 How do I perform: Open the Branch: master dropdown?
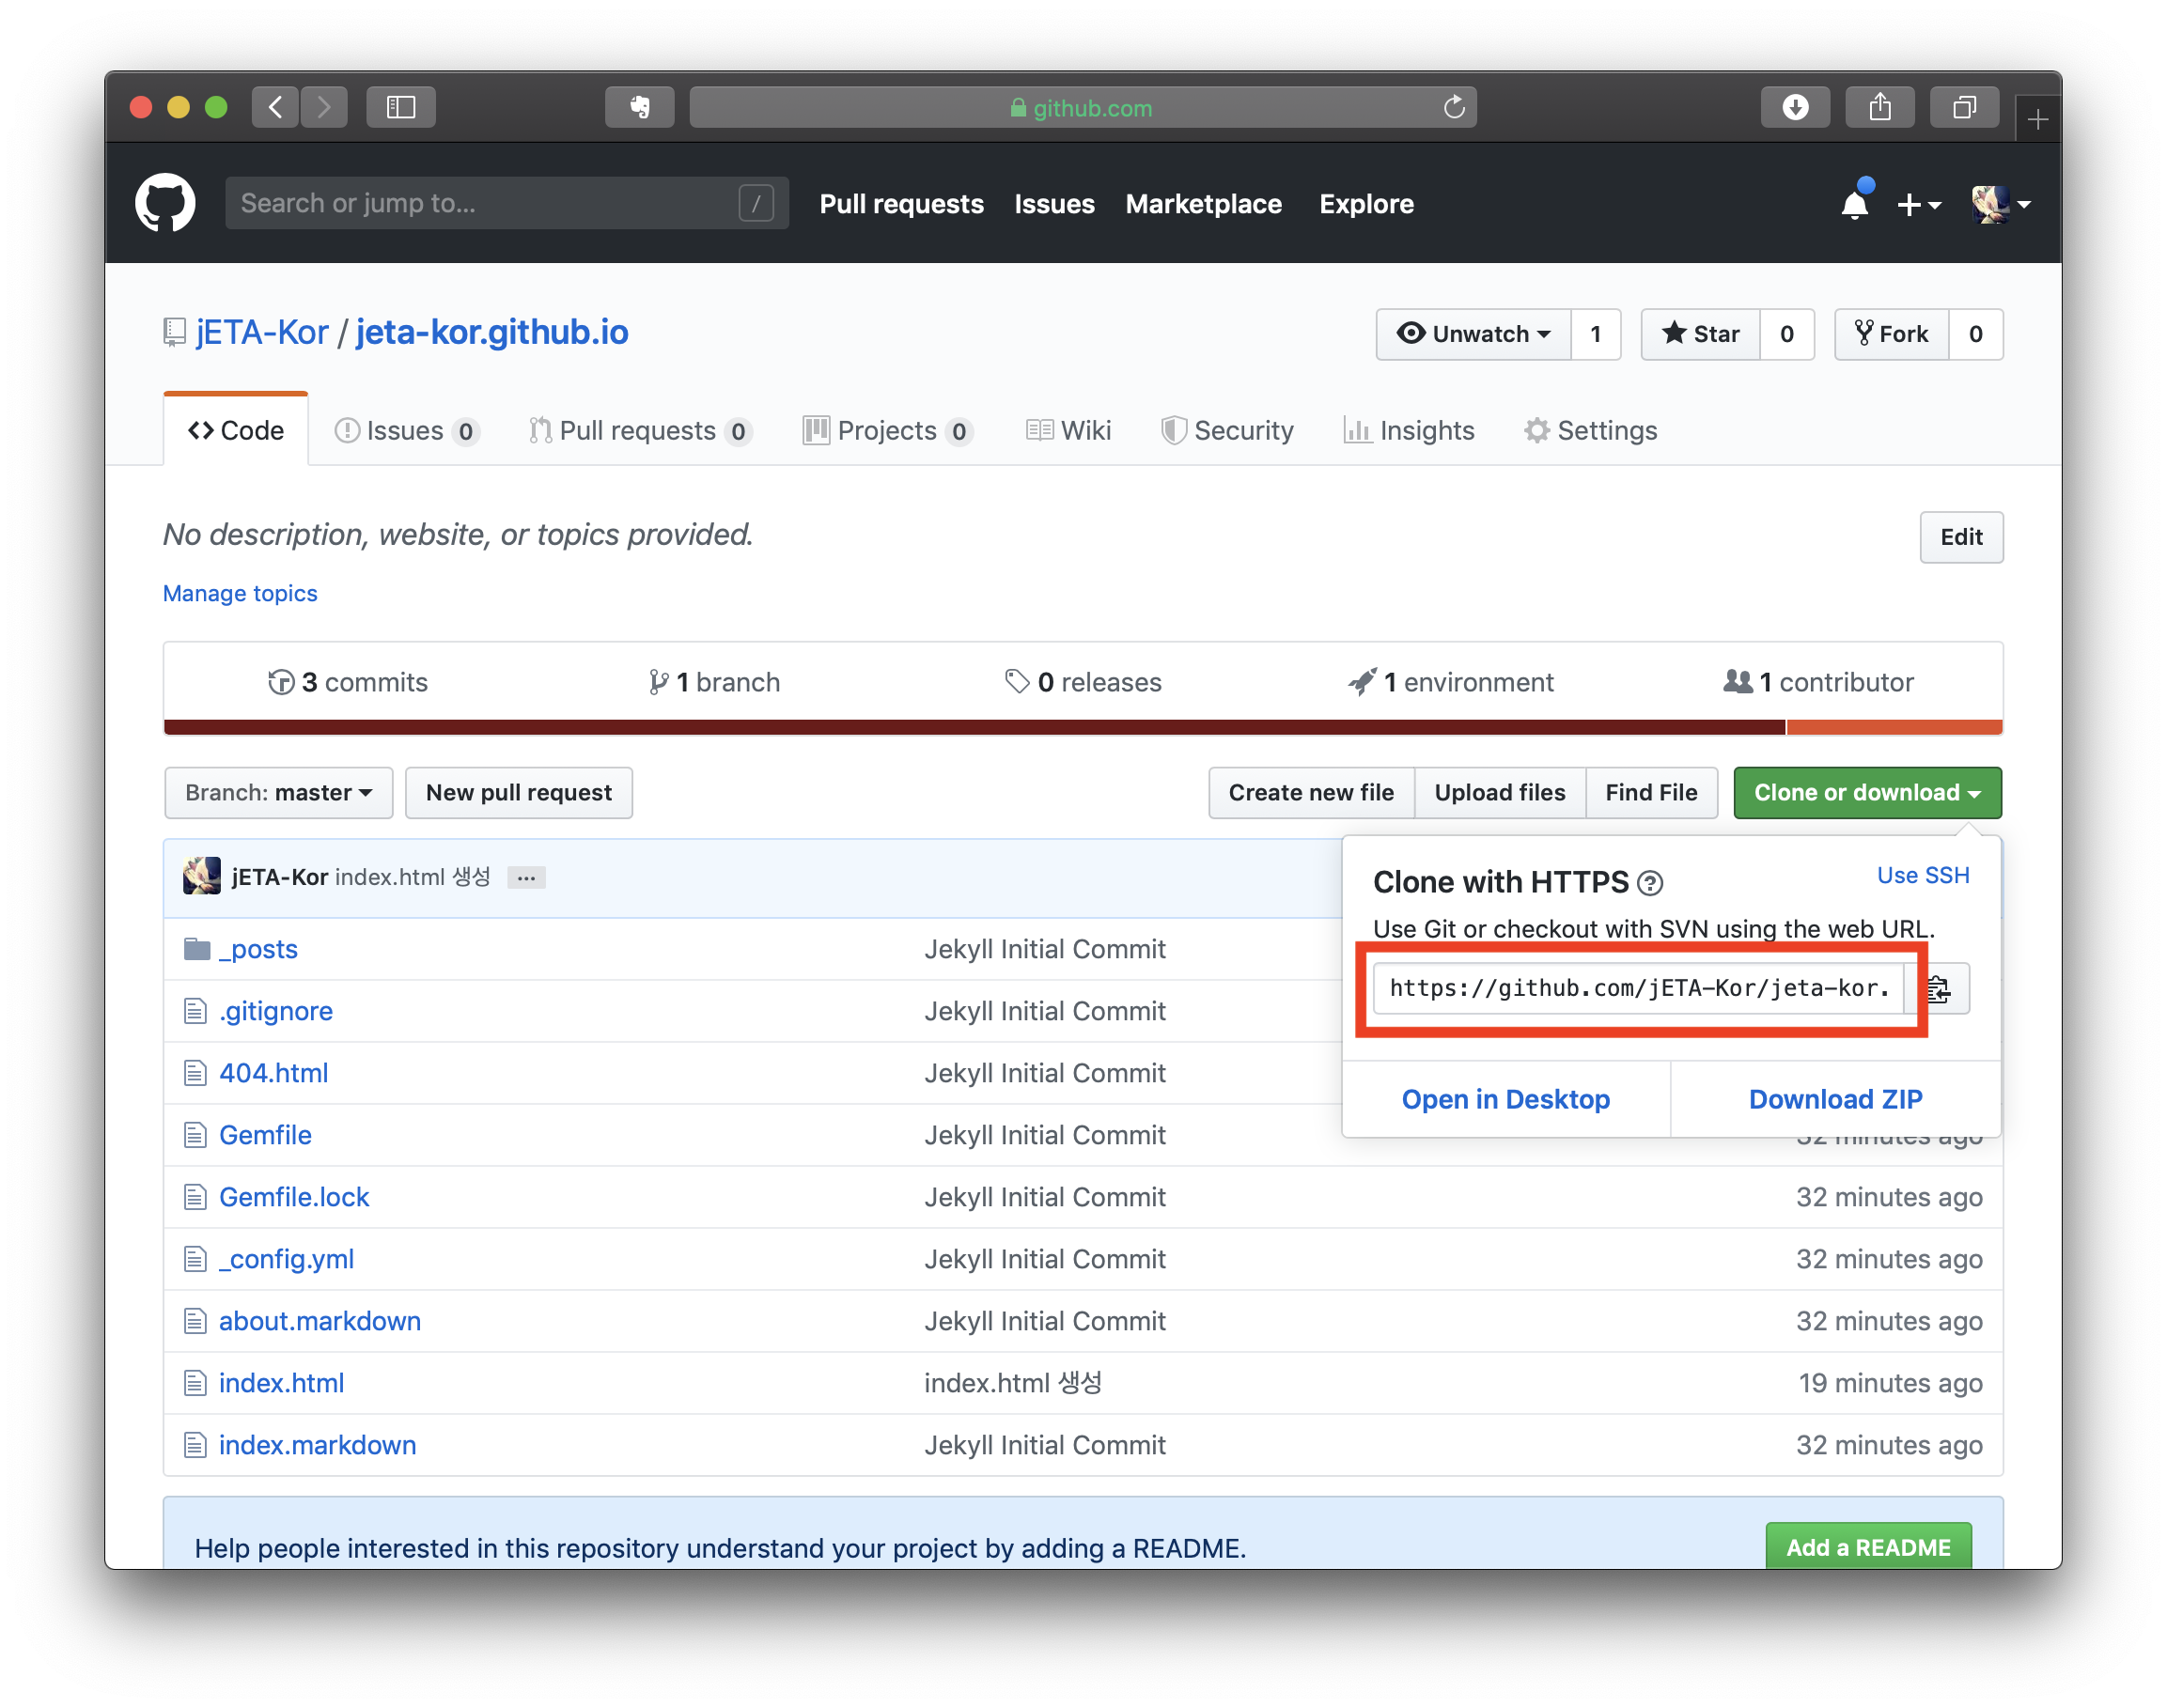coord(278,793)
